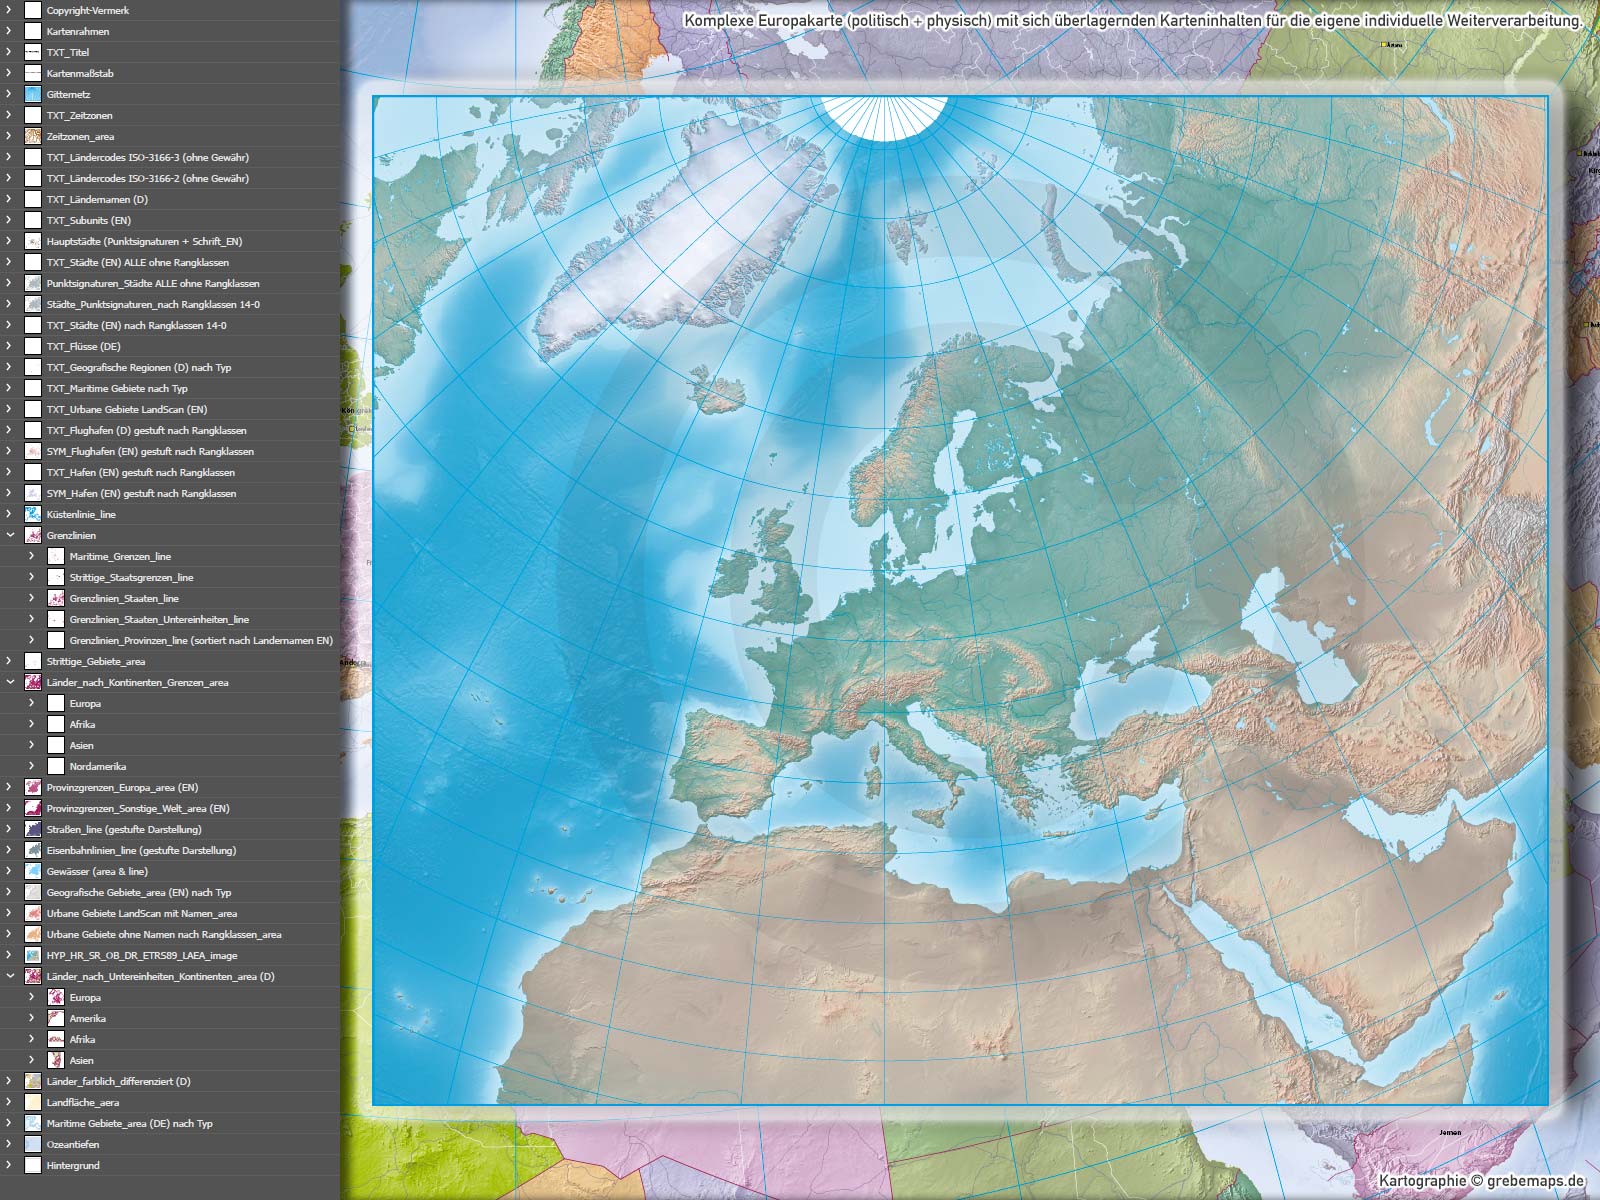Select the Landfläche_aera layer color thumbnail
Viewport: 1600px width, 1200px height.
pos(33,1102)
